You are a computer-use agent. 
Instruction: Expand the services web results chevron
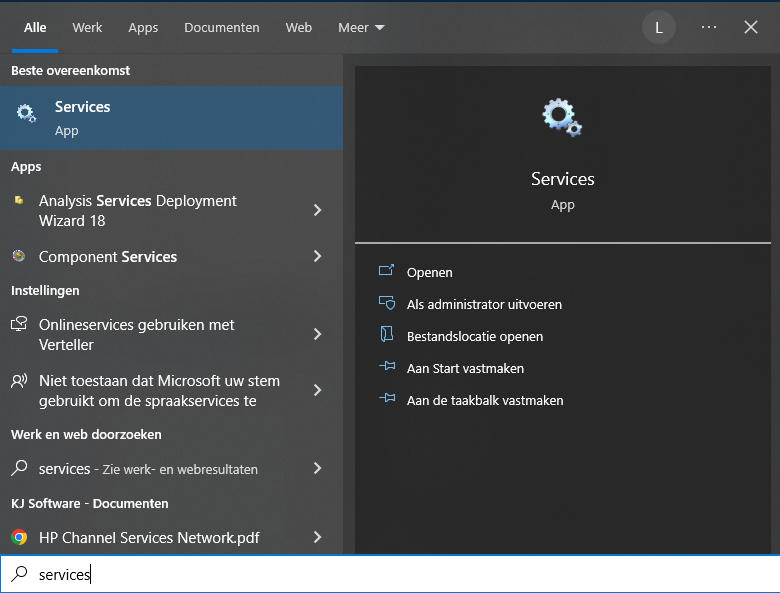click(x=317, y=468)
